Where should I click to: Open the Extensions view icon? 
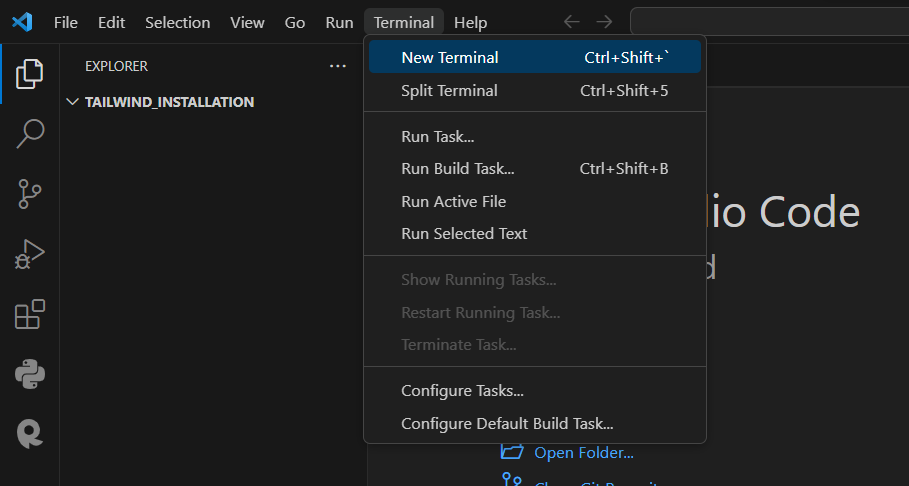(x=30, y=314)
